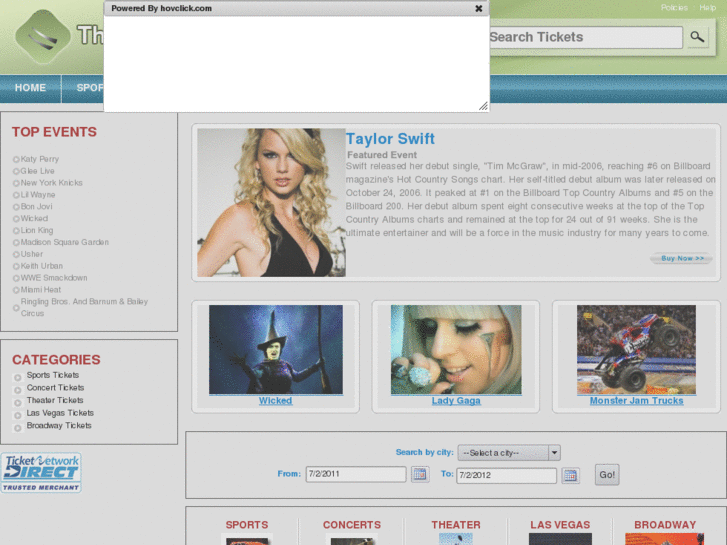Click the To date field 7/2/2012
The height and width of the screenshot is (545, 727).
click(x=506, y=475)
